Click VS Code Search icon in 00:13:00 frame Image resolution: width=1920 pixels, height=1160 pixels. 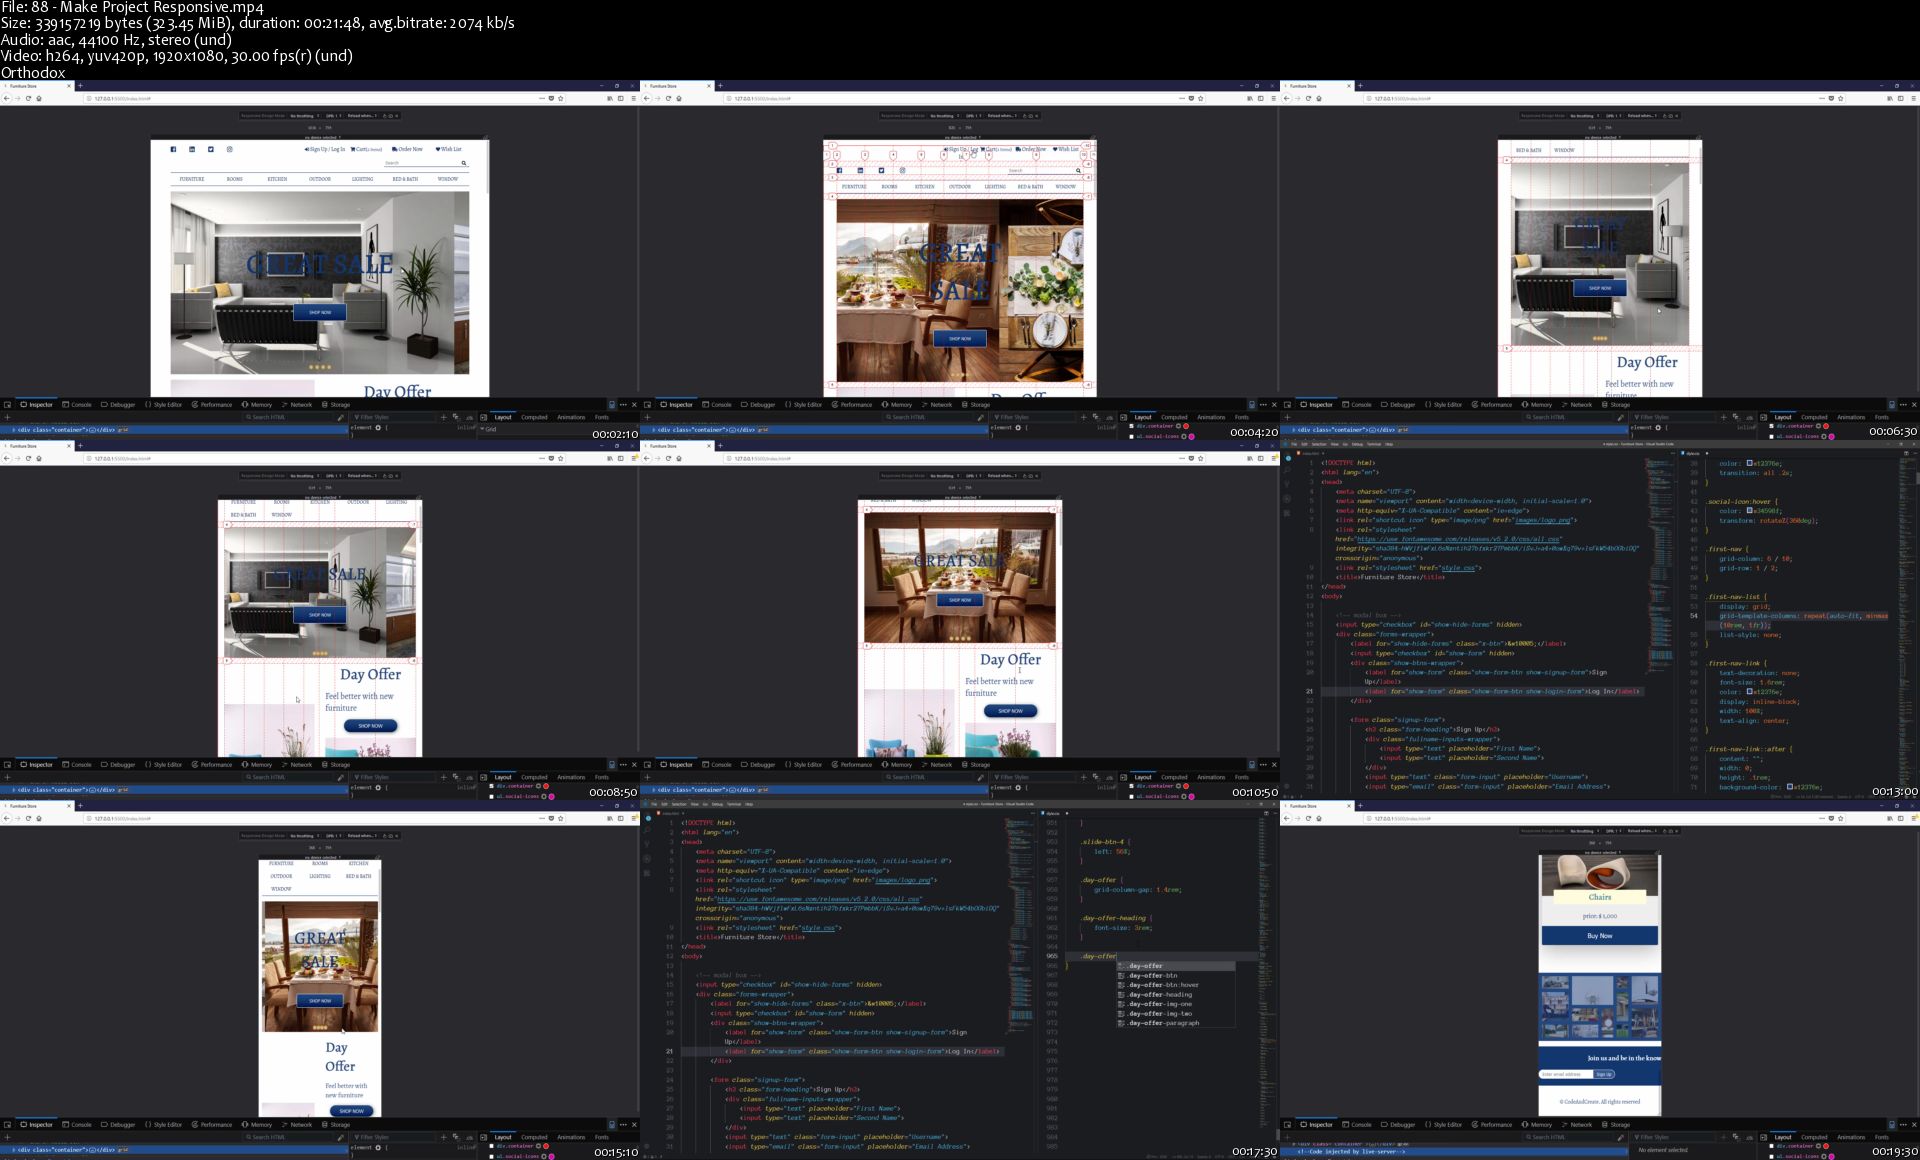pos(1287,471)
